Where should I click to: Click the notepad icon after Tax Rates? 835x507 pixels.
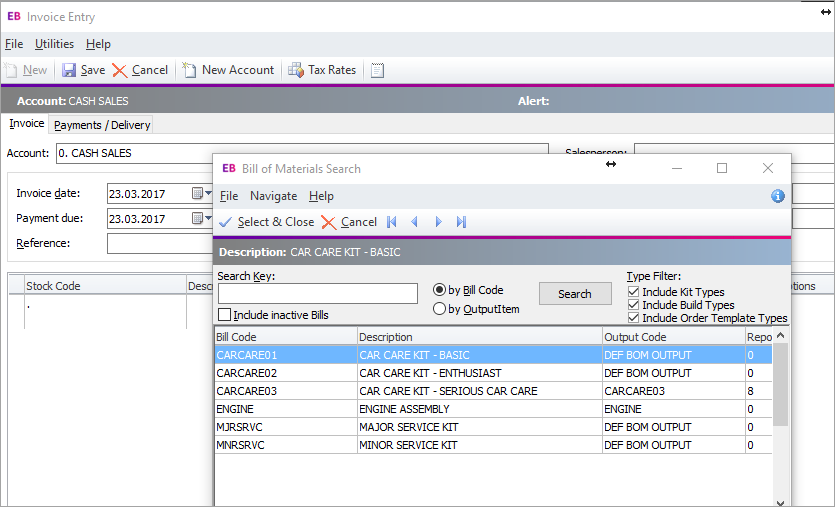(377, 70)
